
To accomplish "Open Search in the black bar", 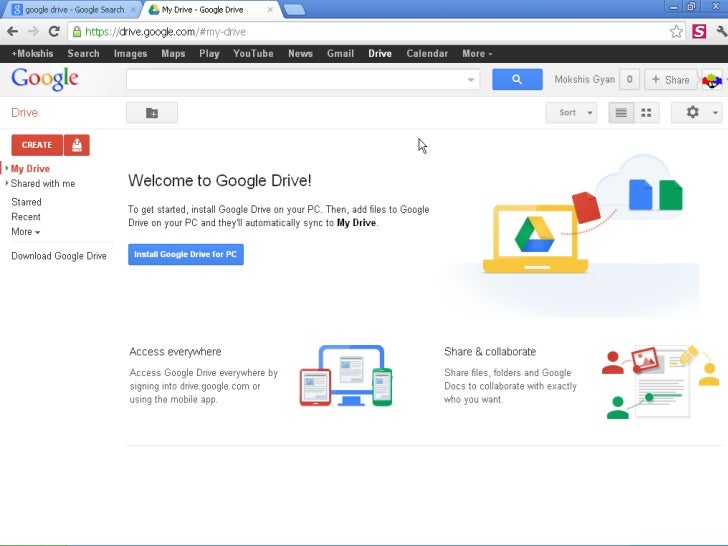I will (x=84, y=54).
